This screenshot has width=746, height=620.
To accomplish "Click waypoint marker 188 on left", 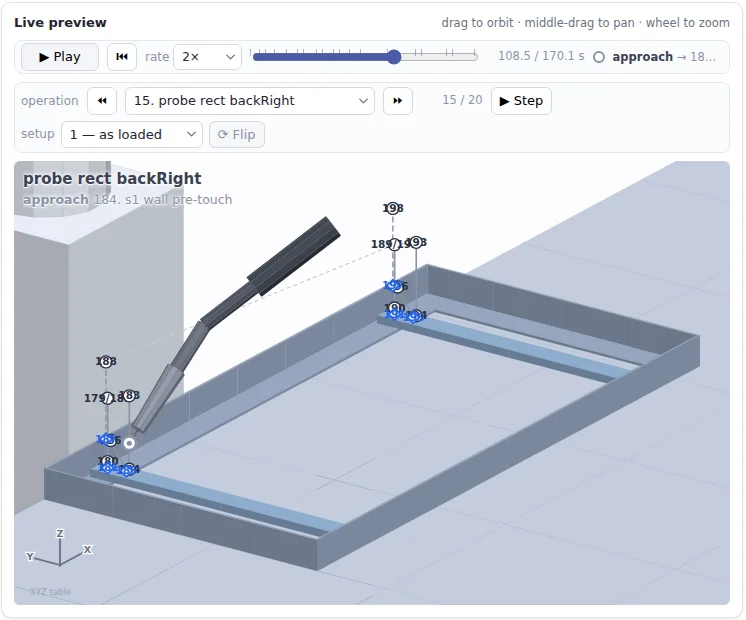I will click(x=106, y=362).
